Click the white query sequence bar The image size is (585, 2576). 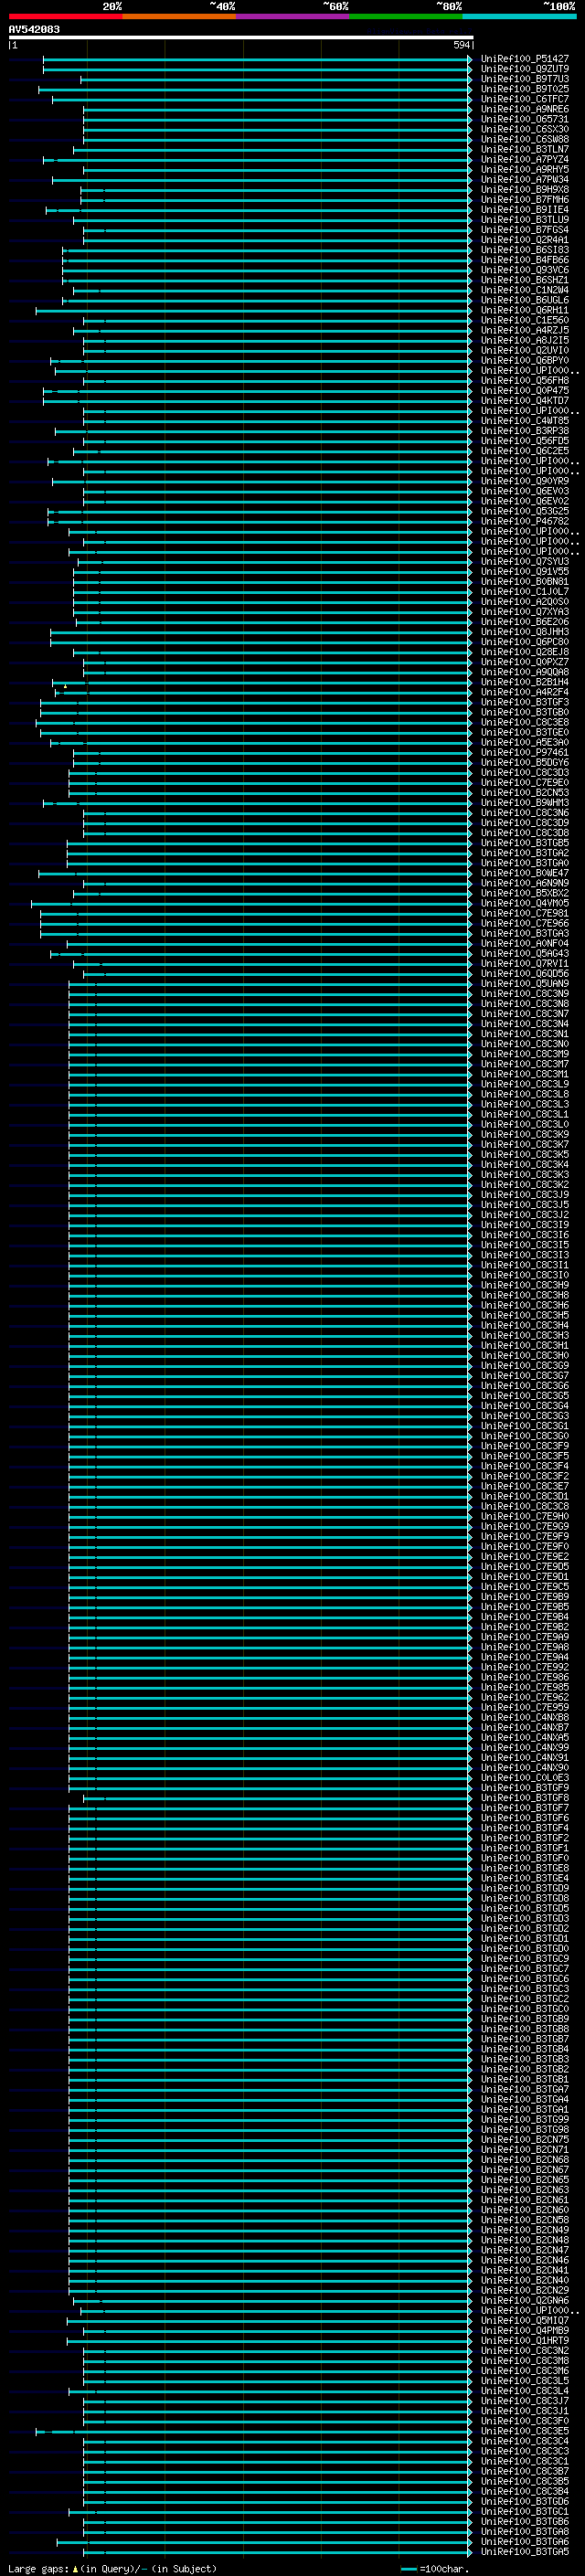241,37
